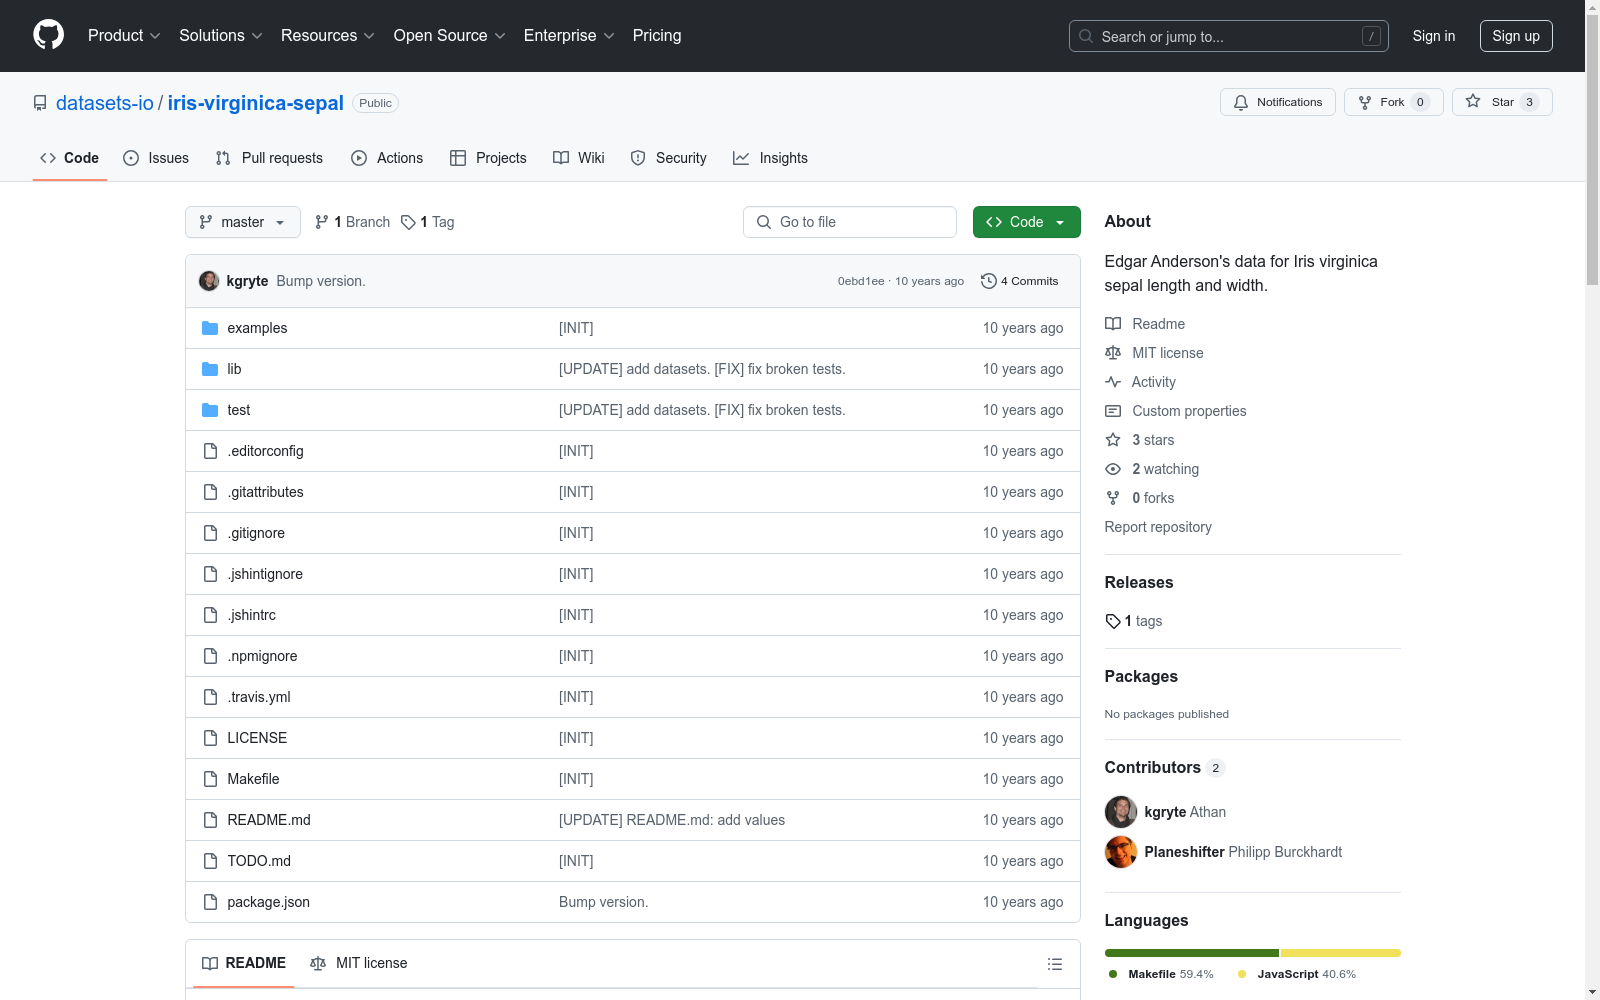Image resolution: width=1600 pixels, height=1000 pixels.
Task: Click the Makefile language bar segment
Action: coord(1192,953)
